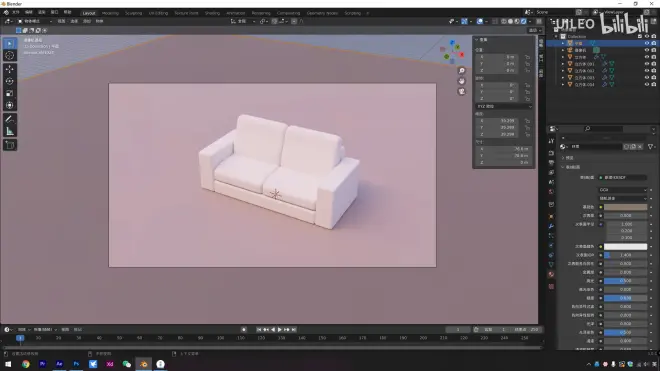Toggle camera view with viewport camera icon
The image size is (660, 371).
pyautogui.click(x=462, y=91)
